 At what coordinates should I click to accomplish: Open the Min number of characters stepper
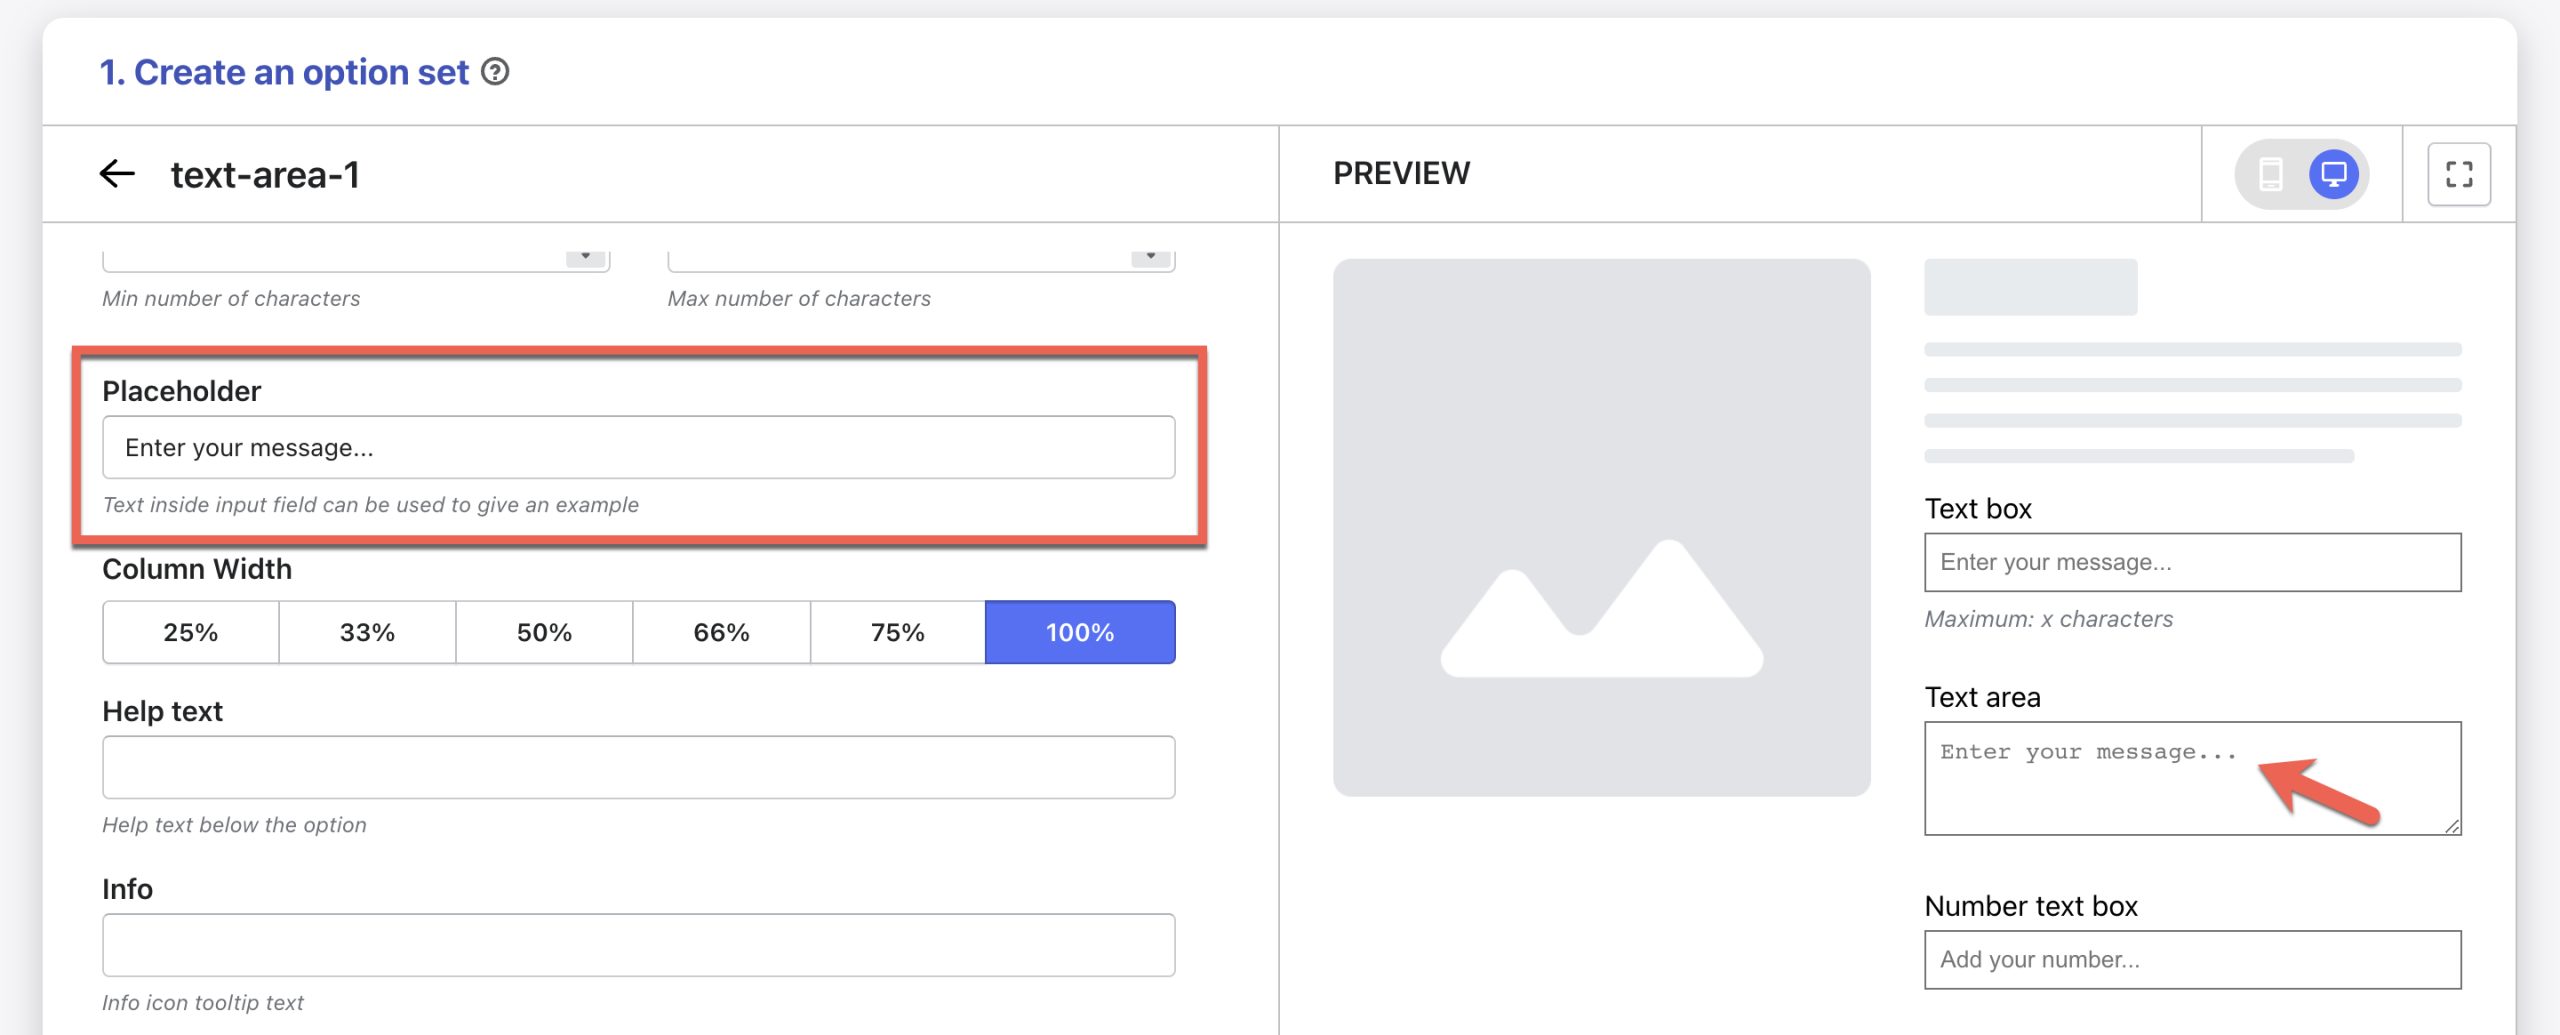586,257
